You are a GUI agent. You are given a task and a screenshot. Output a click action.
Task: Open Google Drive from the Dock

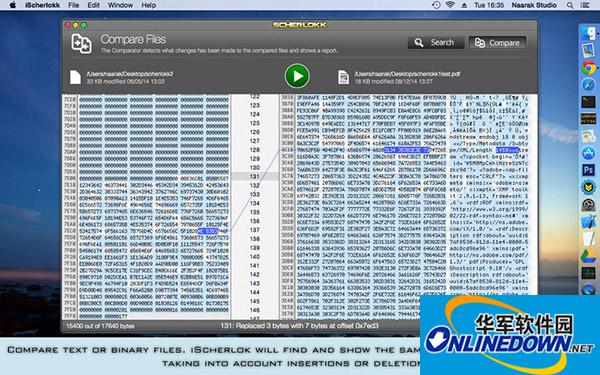pyautogui.click(x=588, y=256)
